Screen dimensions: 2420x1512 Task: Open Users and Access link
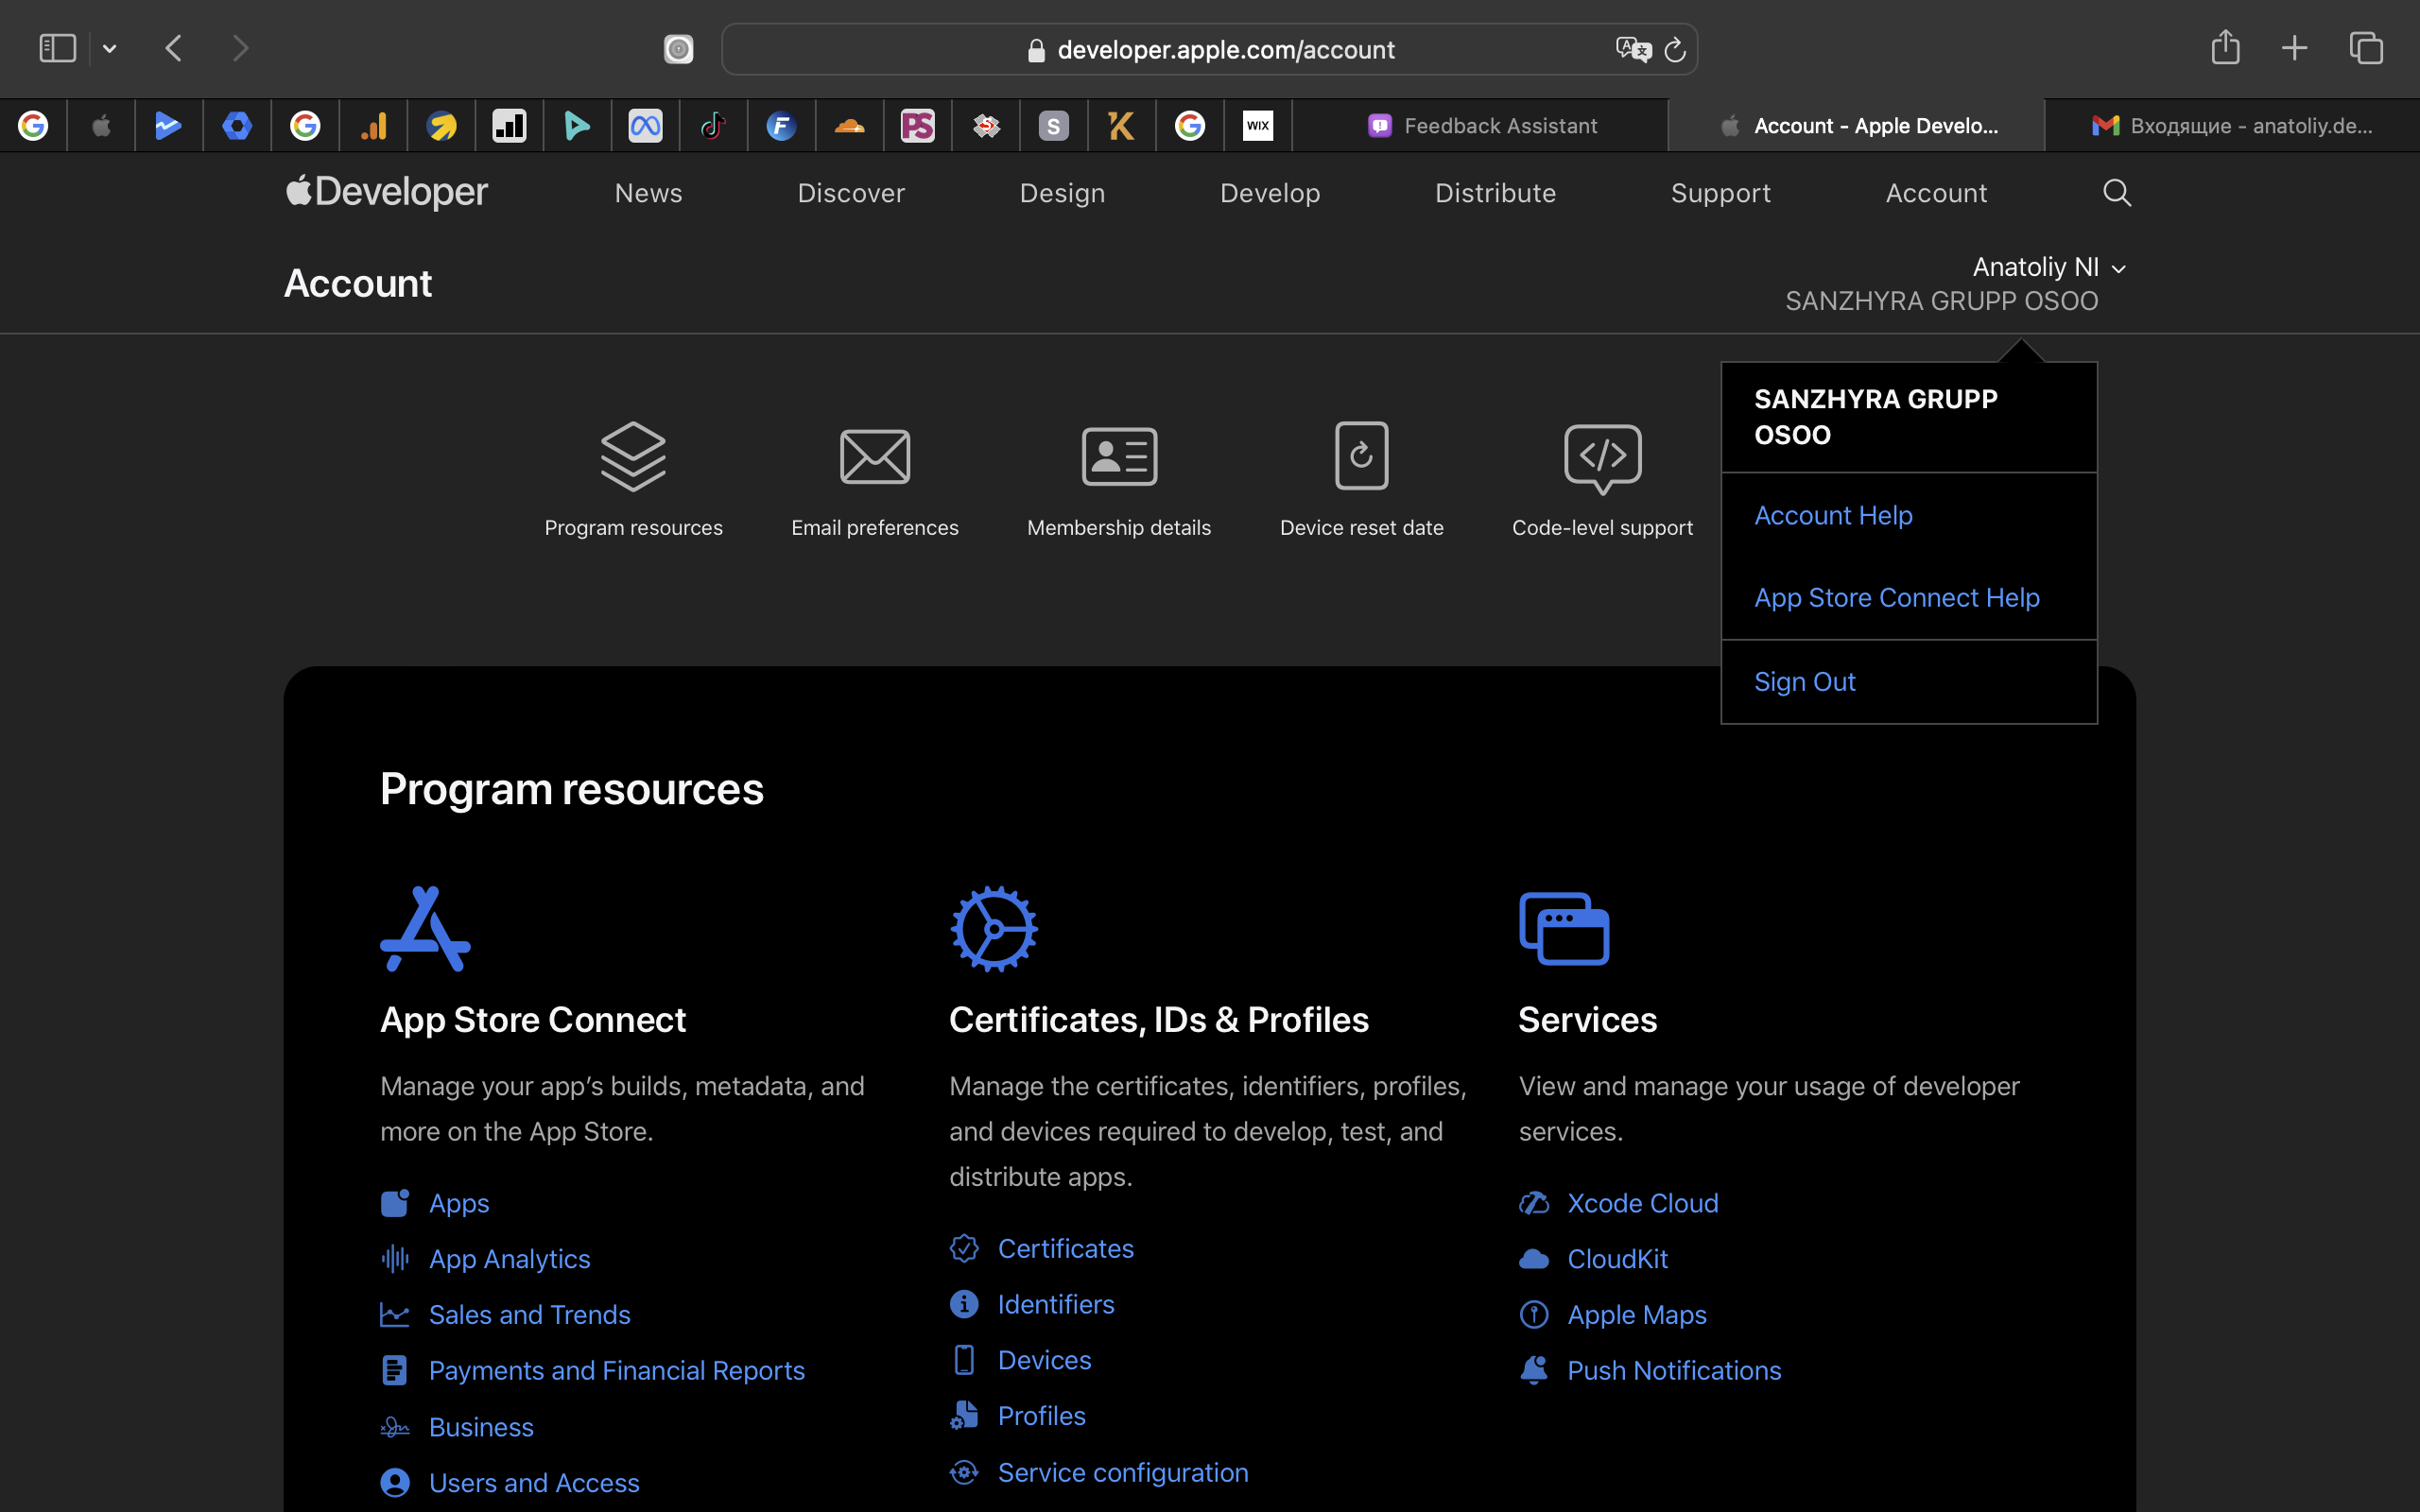(533, 1483)
